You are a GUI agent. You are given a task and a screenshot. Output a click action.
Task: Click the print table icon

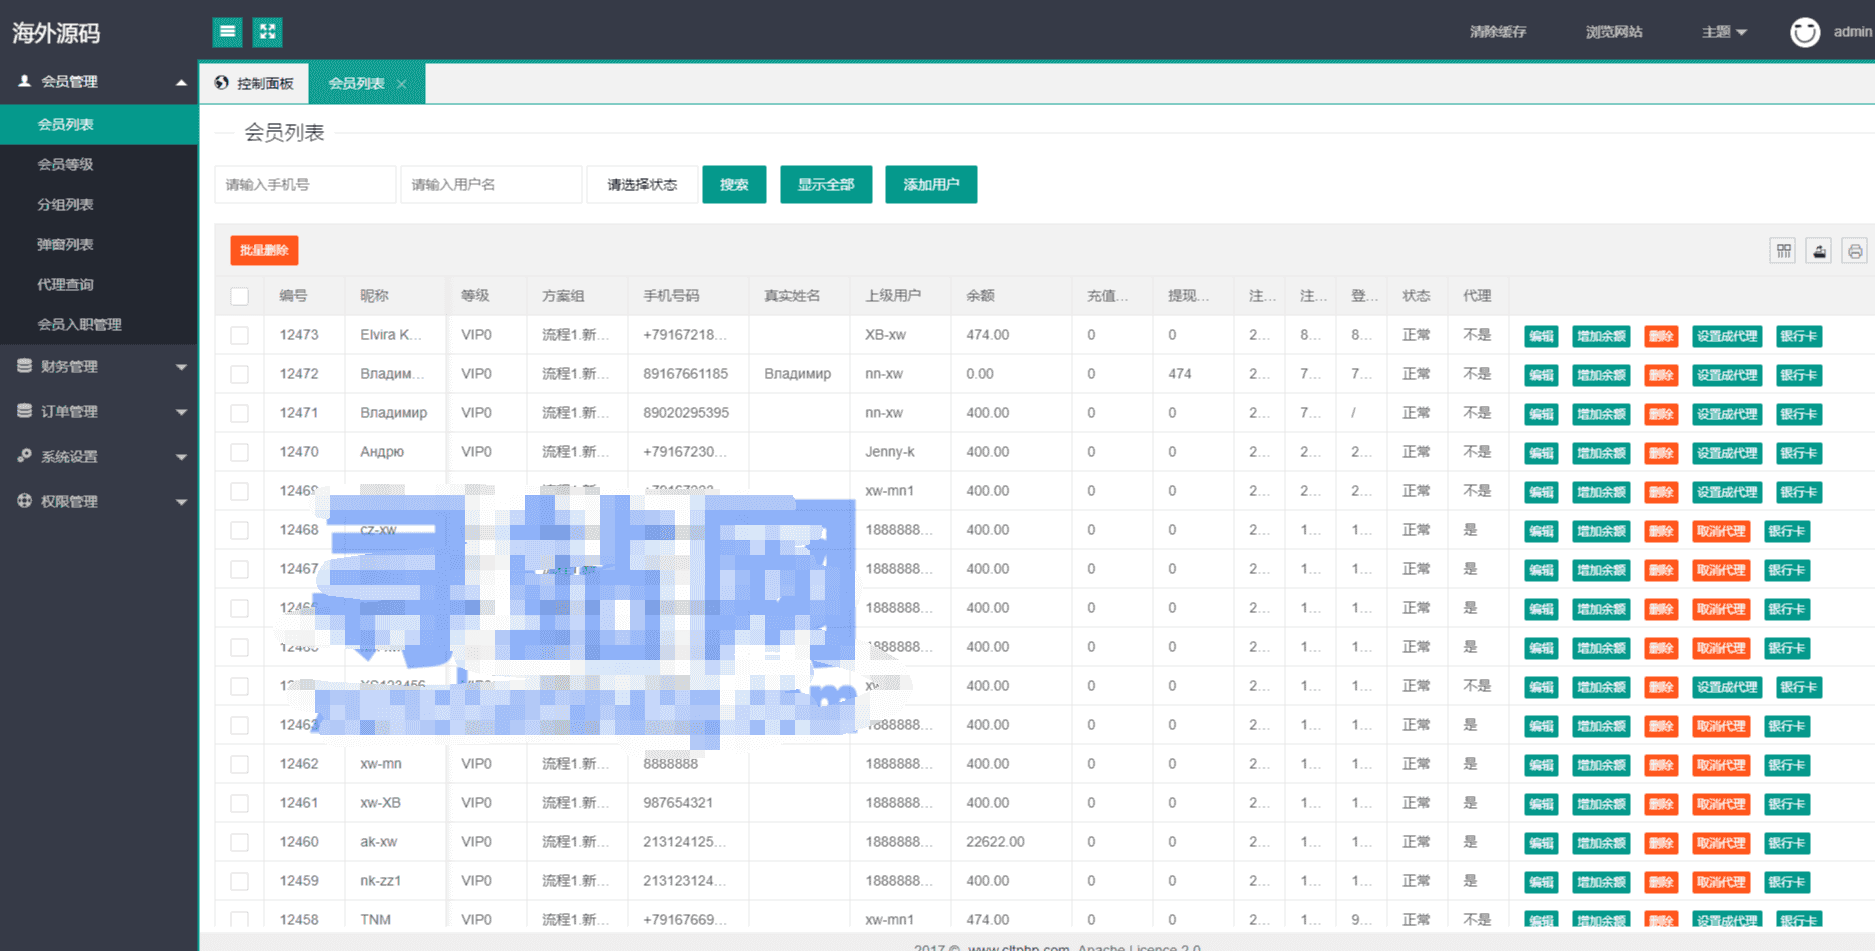[1855, 251]
